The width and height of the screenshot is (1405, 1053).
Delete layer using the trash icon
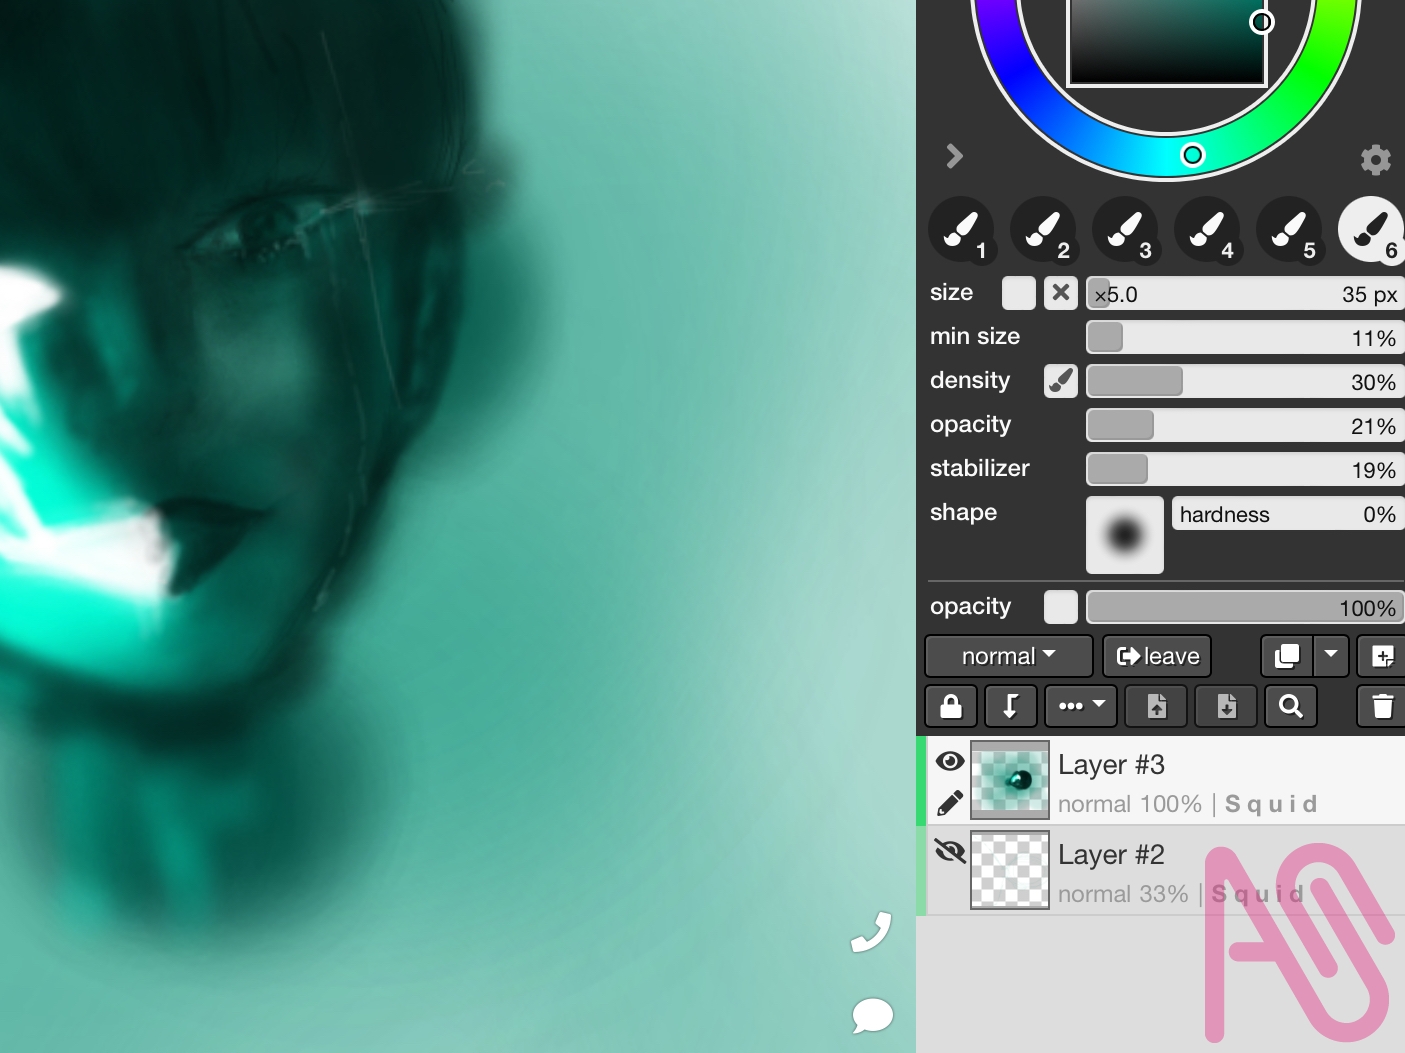(x=1382, y=707)
